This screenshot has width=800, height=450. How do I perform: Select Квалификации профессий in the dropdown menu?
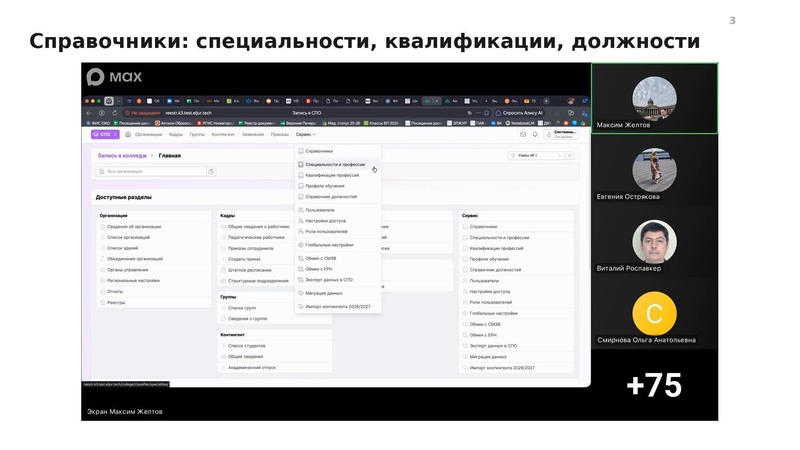(x=338, y=175)
